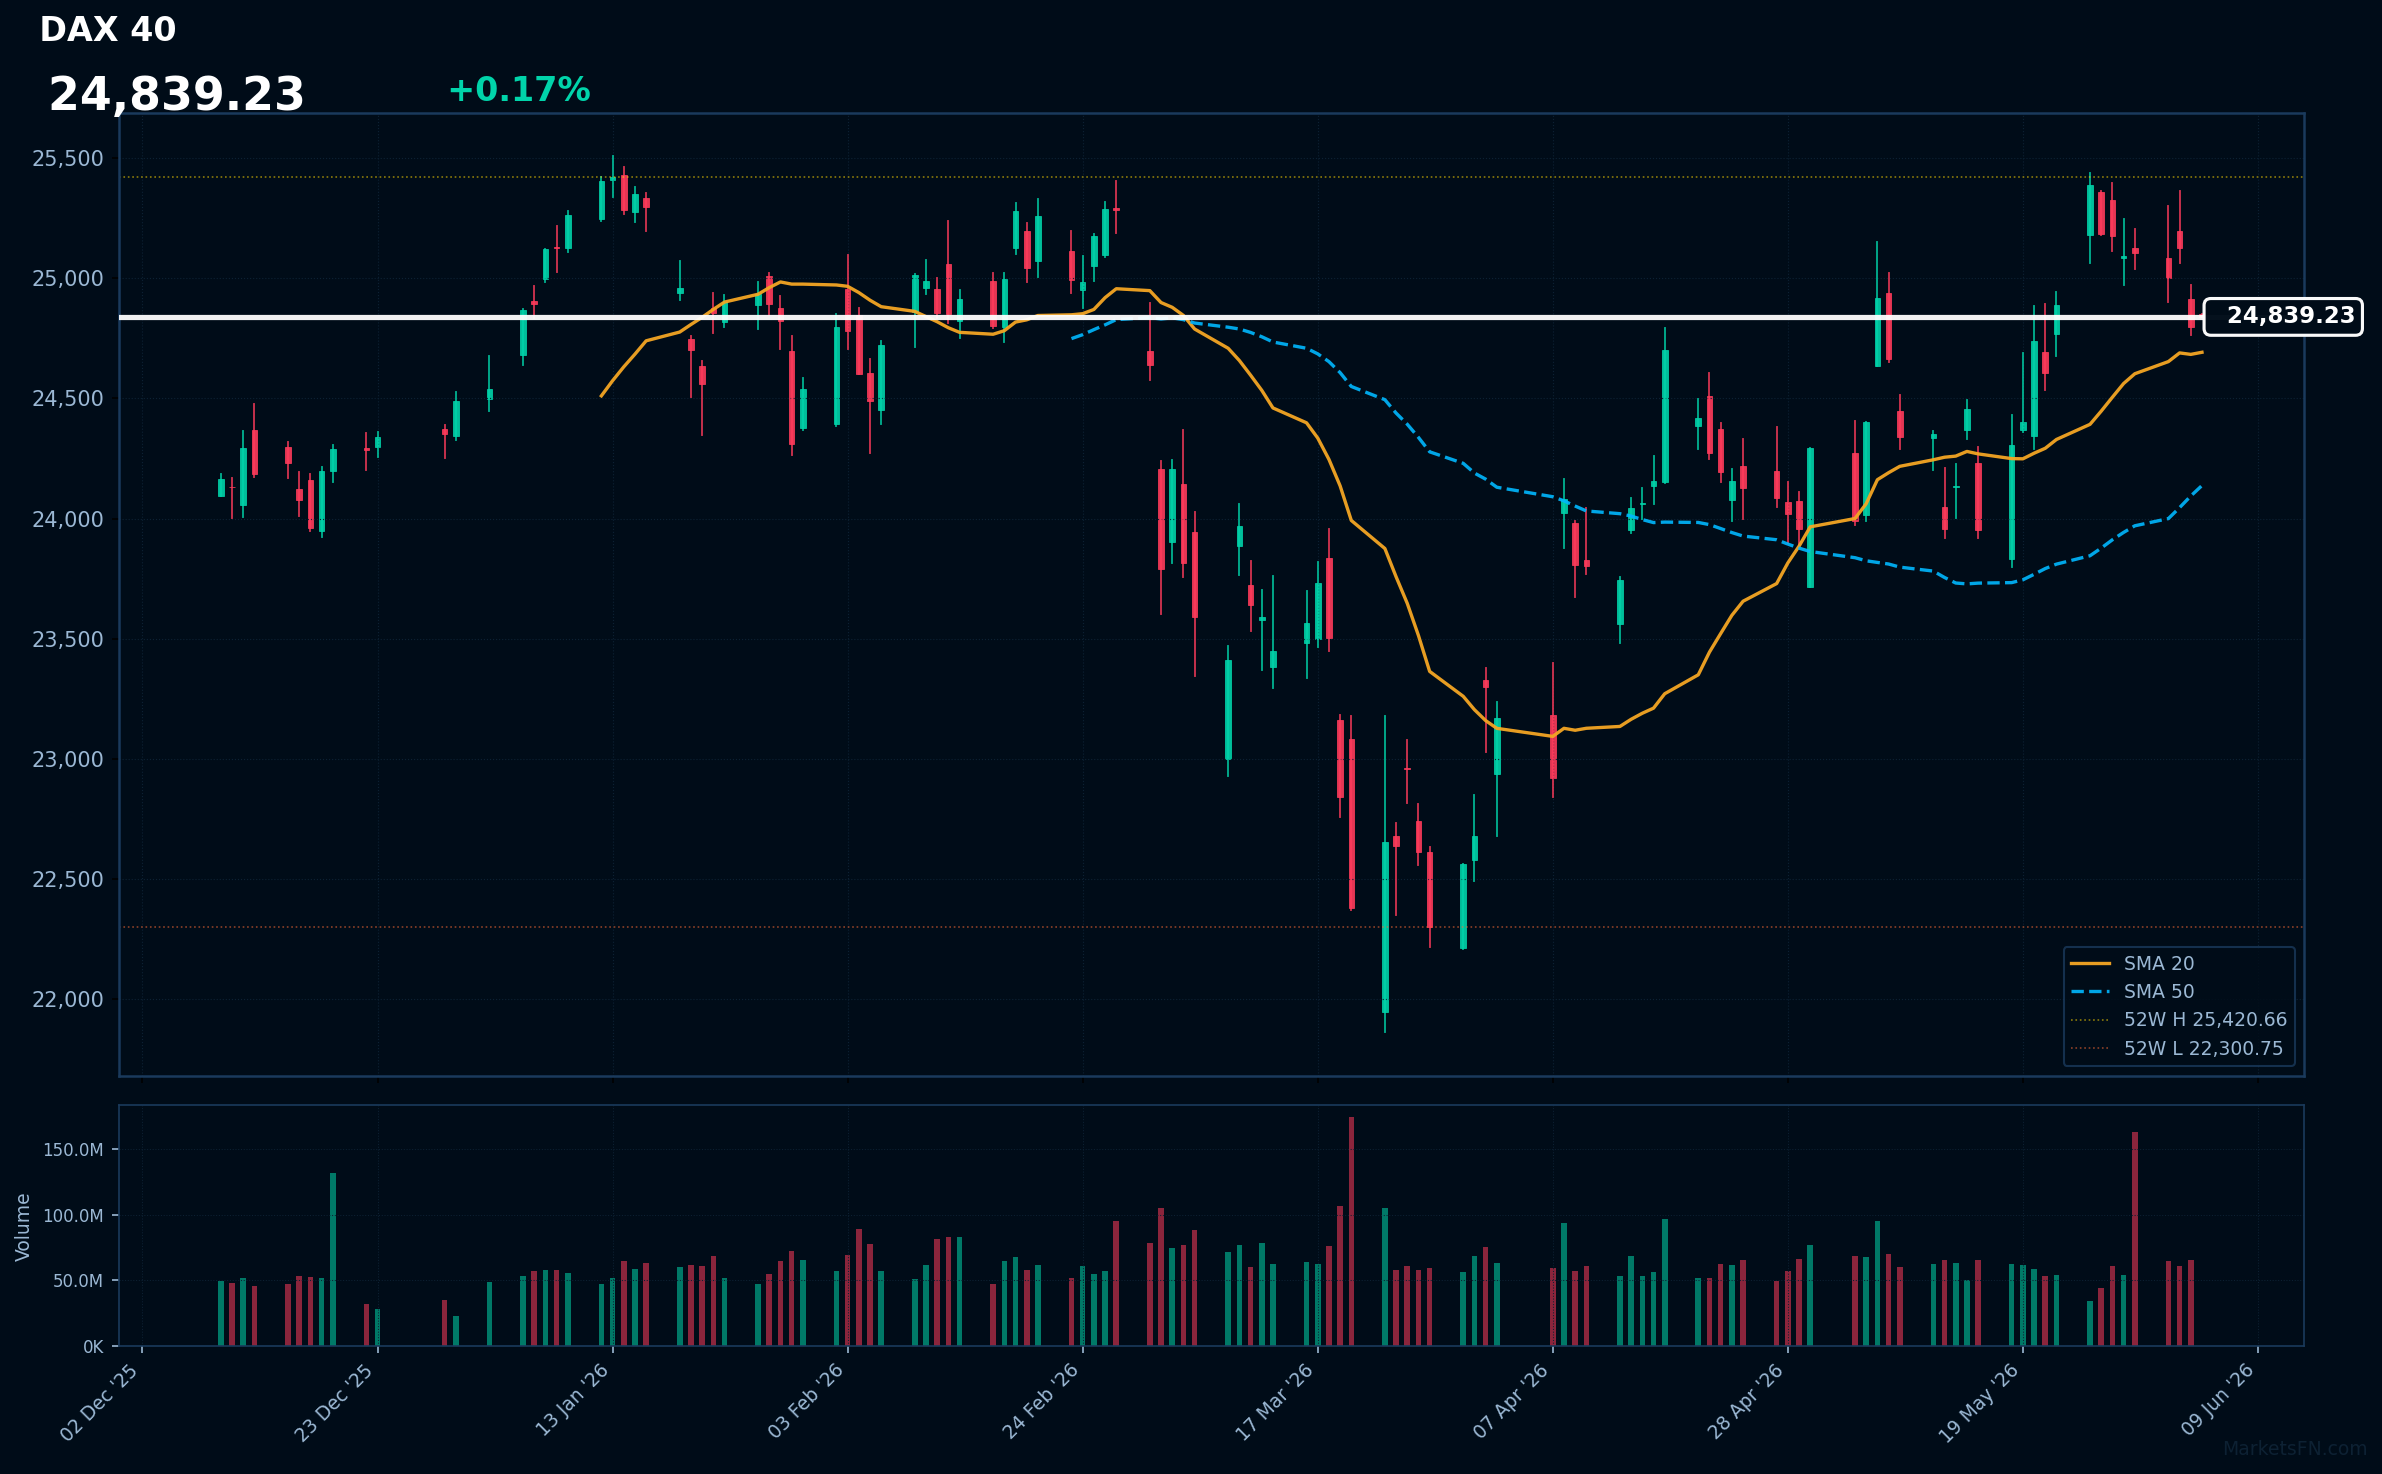This screenshot has height=1474, width=2382.
Task: Click the 02 Dec '25 date label
Action: click(100, 1402)
